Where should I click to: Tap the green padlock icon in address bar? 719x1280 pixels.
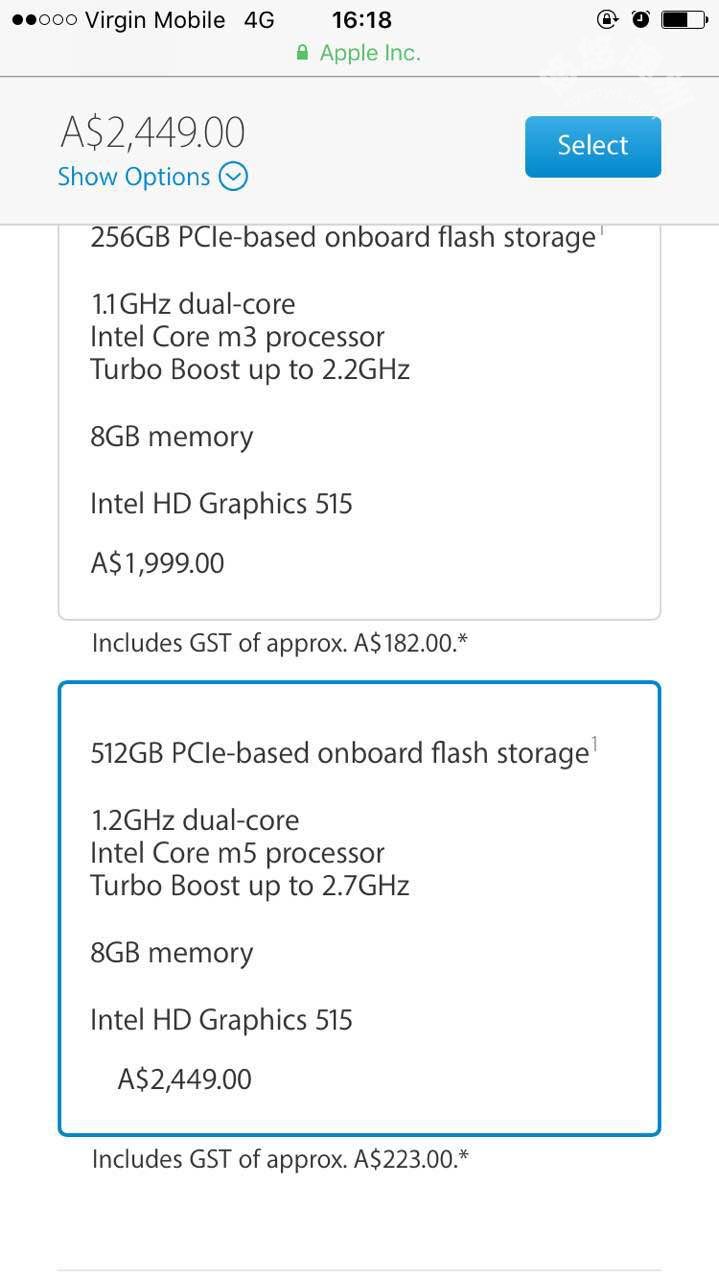click(x=302, y=53)
